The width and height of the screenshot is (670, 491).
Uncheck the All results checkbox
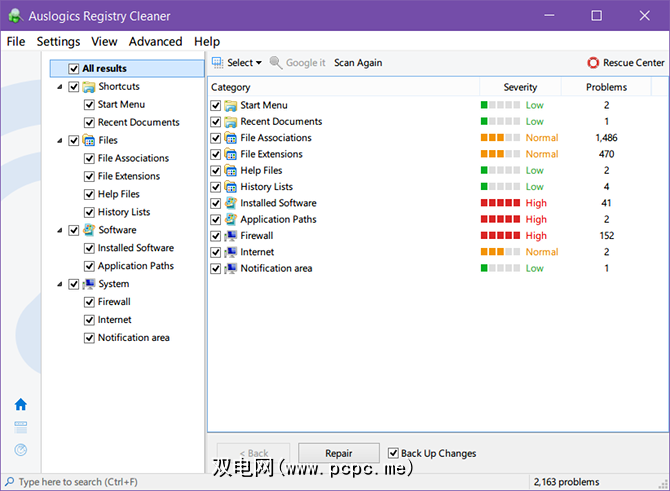[73, 69]
